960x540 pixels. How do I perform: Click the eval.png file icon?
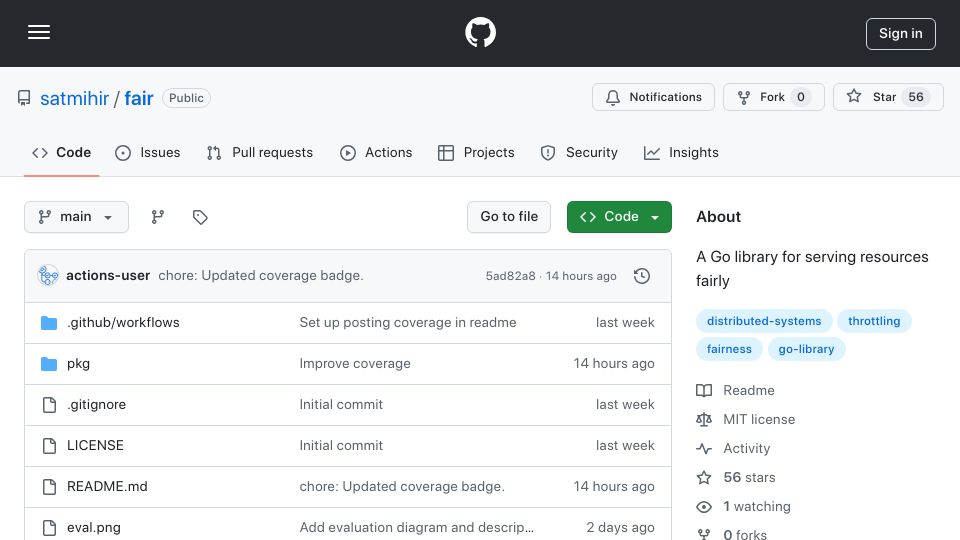tap(49, 528)
